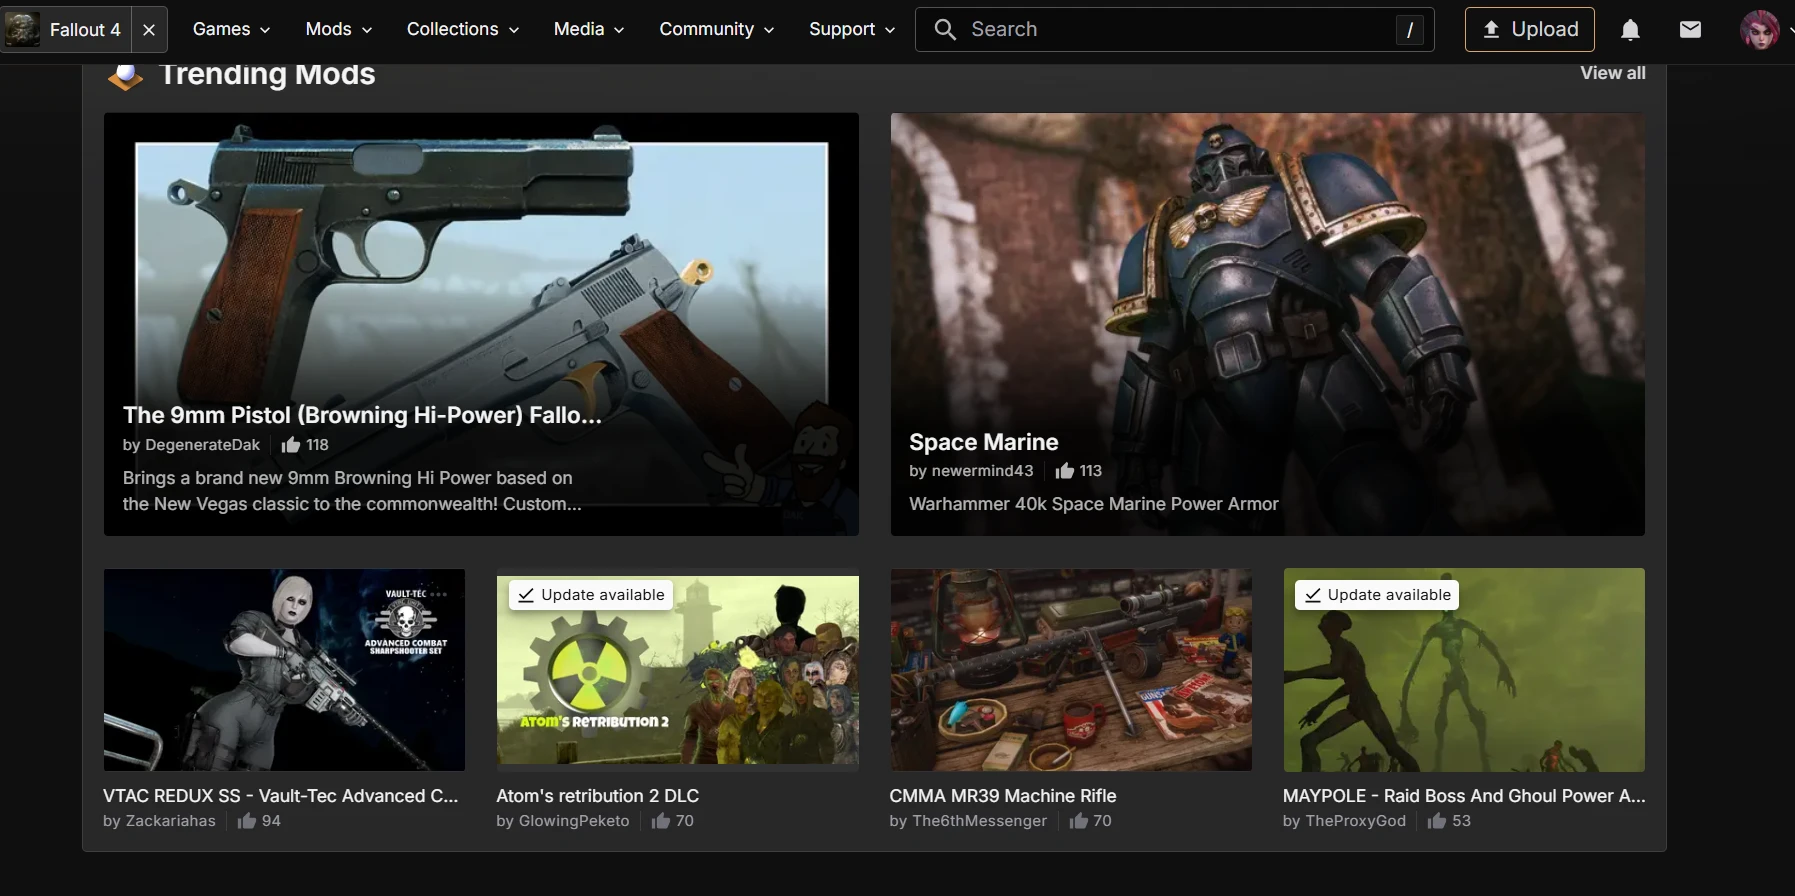Click the Upload button
Image resolution: width=1795 pixels, height=896 pixels.
click(x=1530, y=29)
